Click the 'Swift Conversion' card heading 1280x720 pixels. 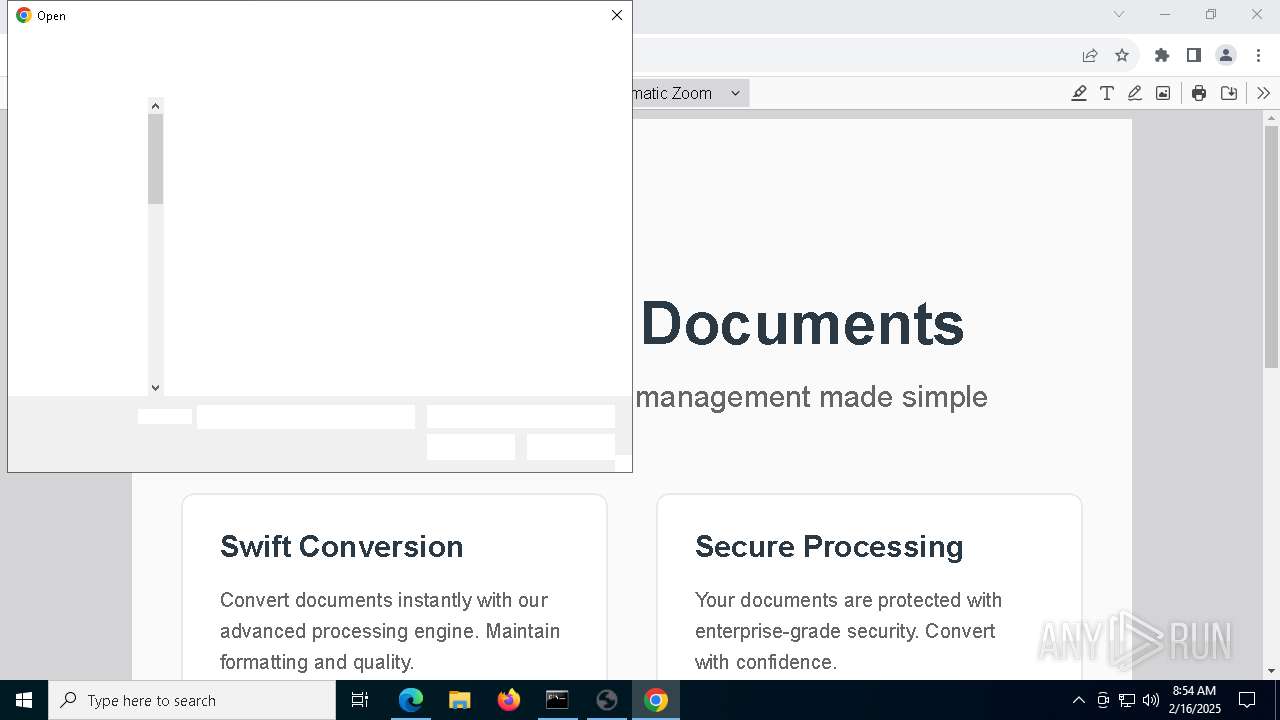coord(342,546)
